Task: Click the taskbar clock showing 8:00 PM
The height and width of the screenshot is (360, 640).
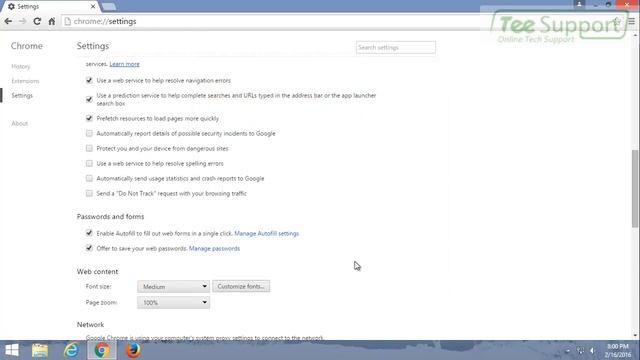Action: tap(618, 351)
